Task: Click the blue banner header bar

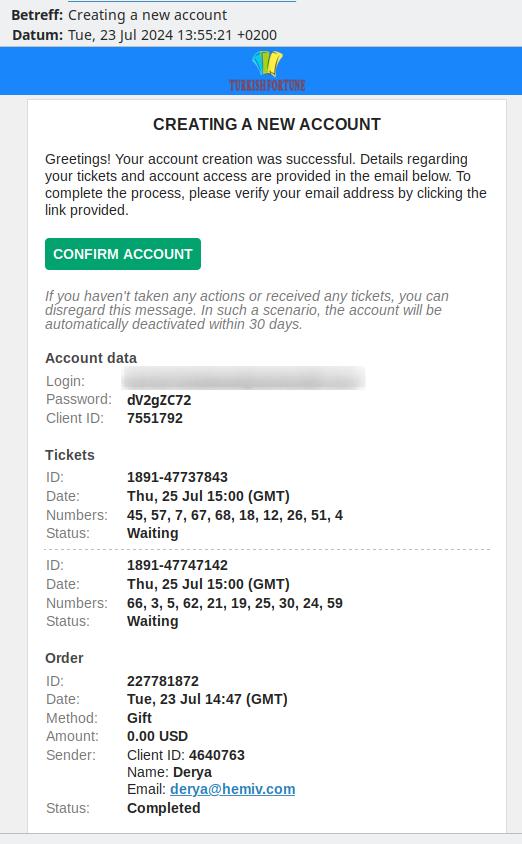Action: [261, 71]
